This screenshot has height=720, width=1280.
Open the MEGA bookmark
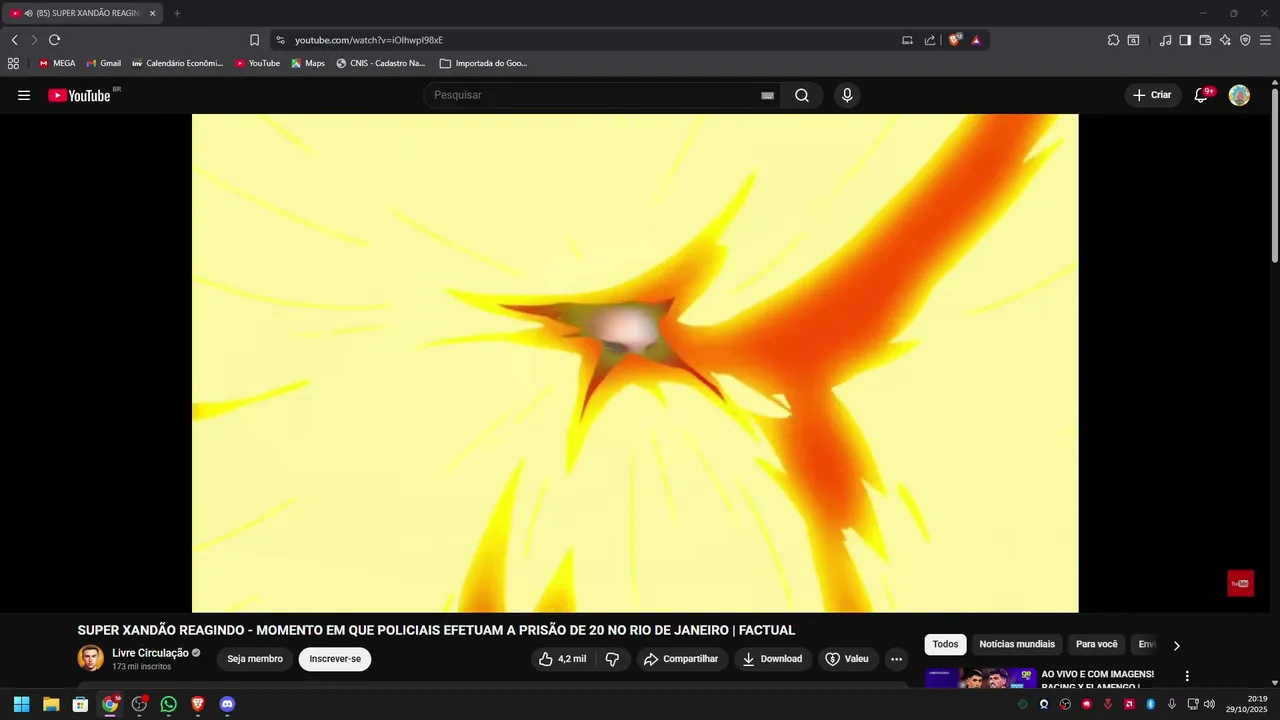[x=57, y=63]
